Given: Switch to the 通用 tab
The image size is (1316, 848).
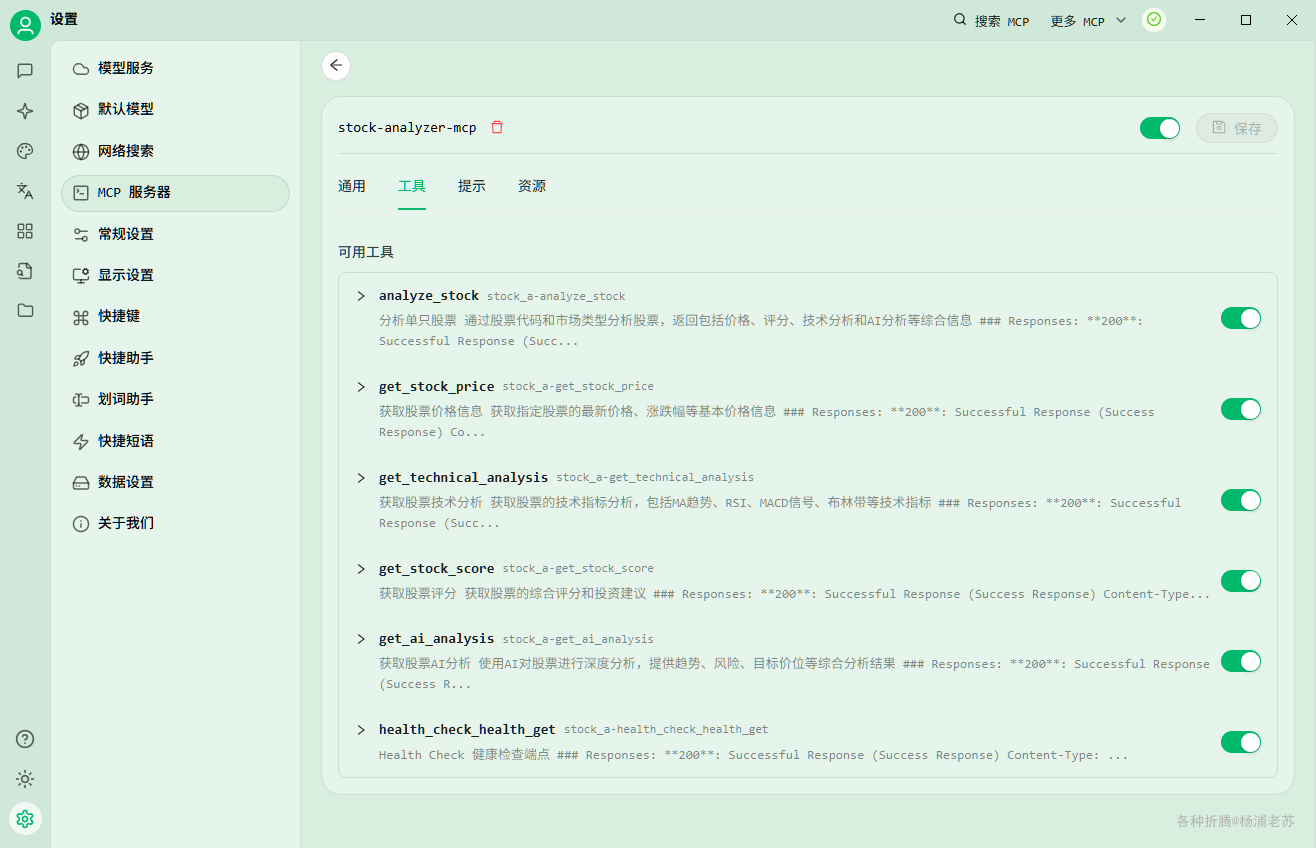Looking at the screenshot, I should click(x=352, y=186).
